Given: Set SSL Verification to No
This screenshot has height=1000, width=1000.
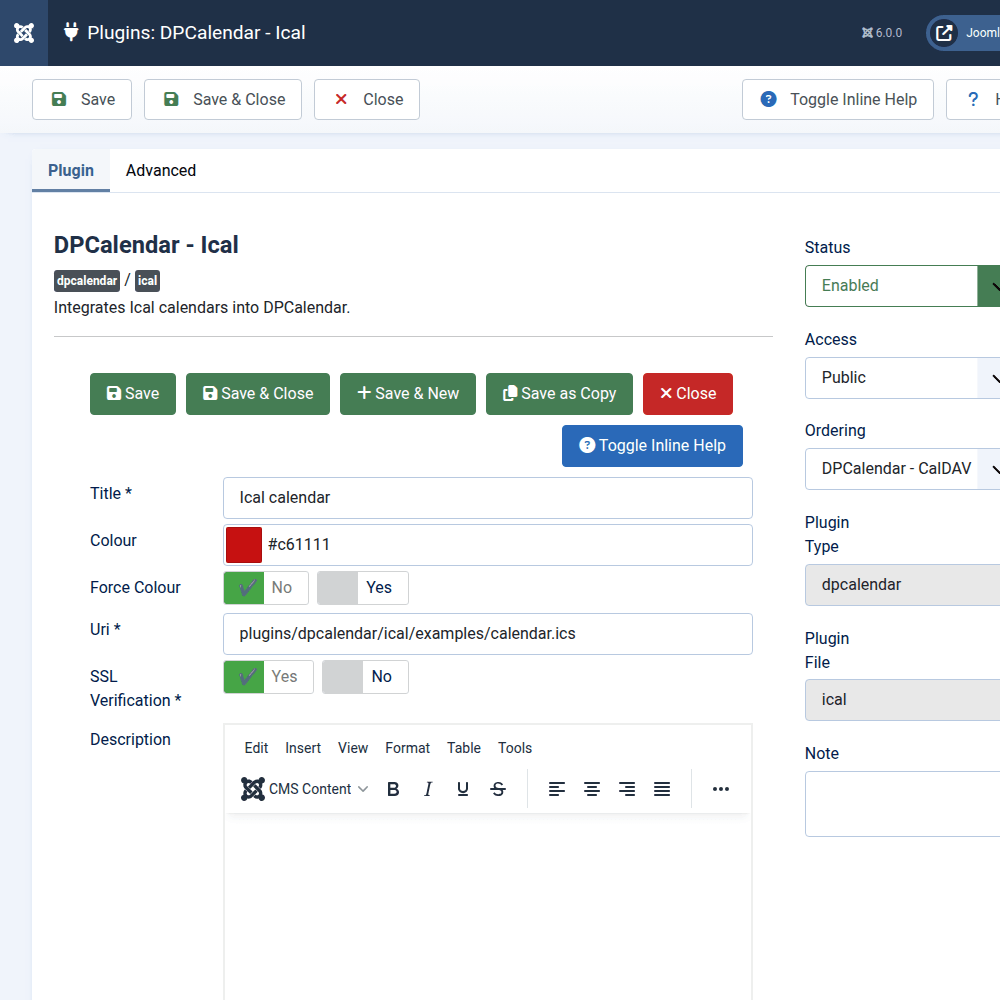Looking at the screenshot, I should coord(365,677).
